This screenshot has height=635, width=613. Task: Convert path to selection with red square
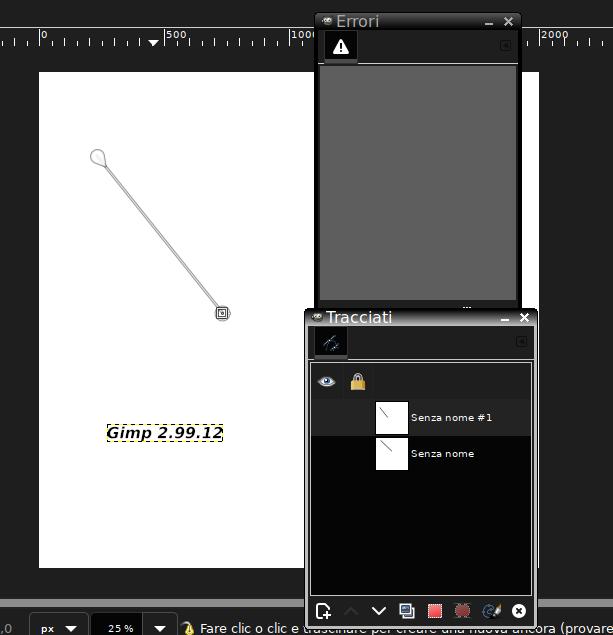[x=434, y=611]
